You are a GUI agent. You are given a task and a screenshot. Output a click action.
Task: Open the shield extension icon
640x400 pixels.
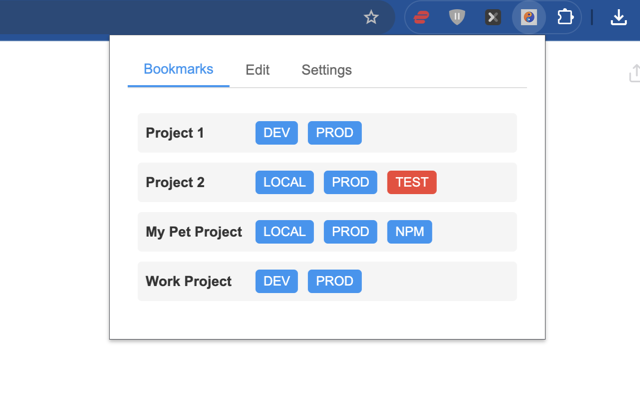[457, 17]
